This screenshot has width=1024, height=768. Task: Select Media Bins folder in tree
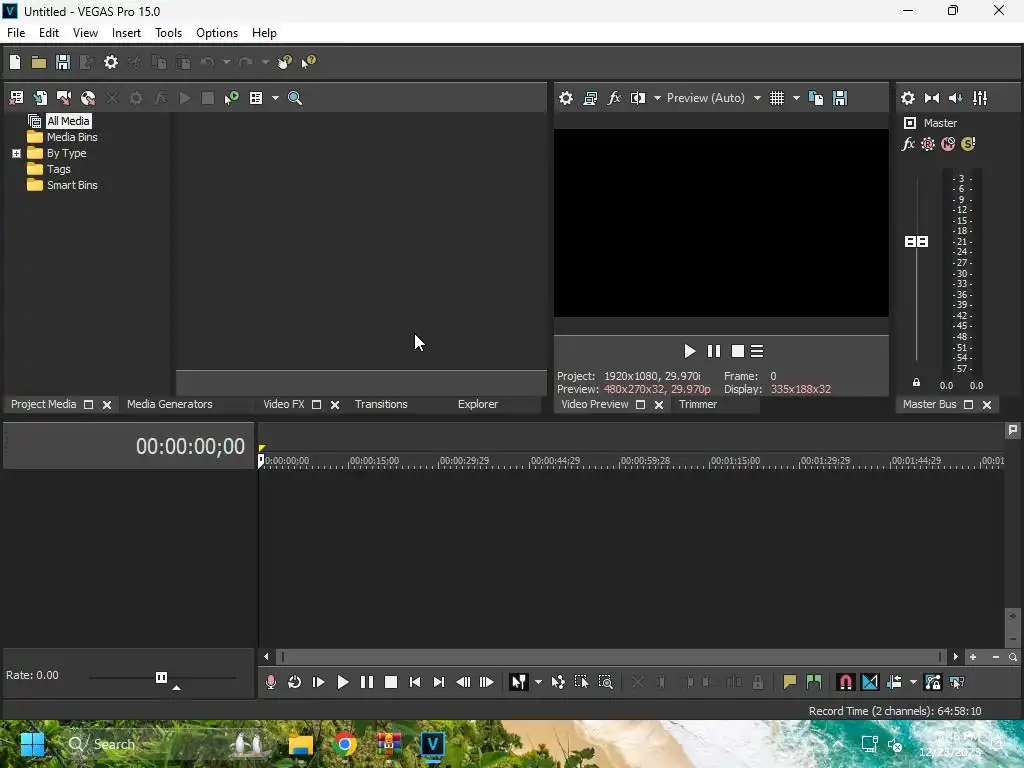(62, 137)
